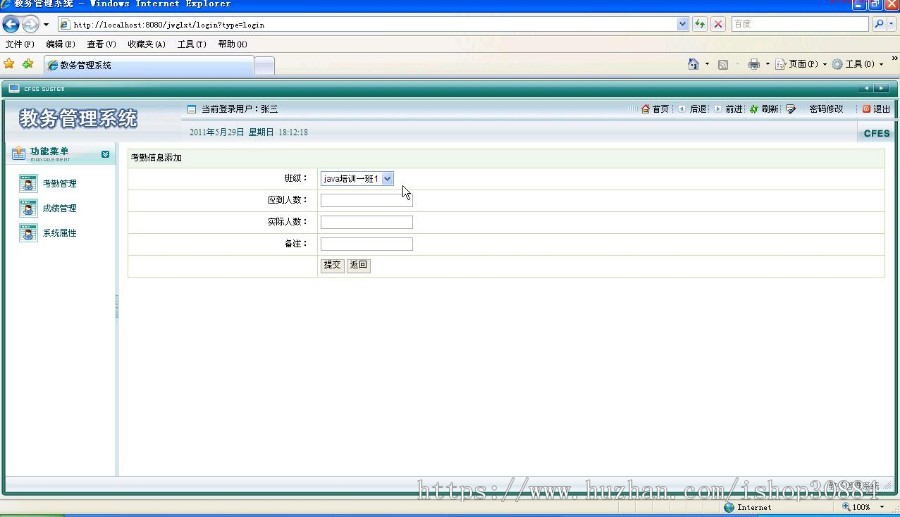Screen dimensions: 900x517
Task: Open the 班级 class dropdown
Action: (357, 178)
